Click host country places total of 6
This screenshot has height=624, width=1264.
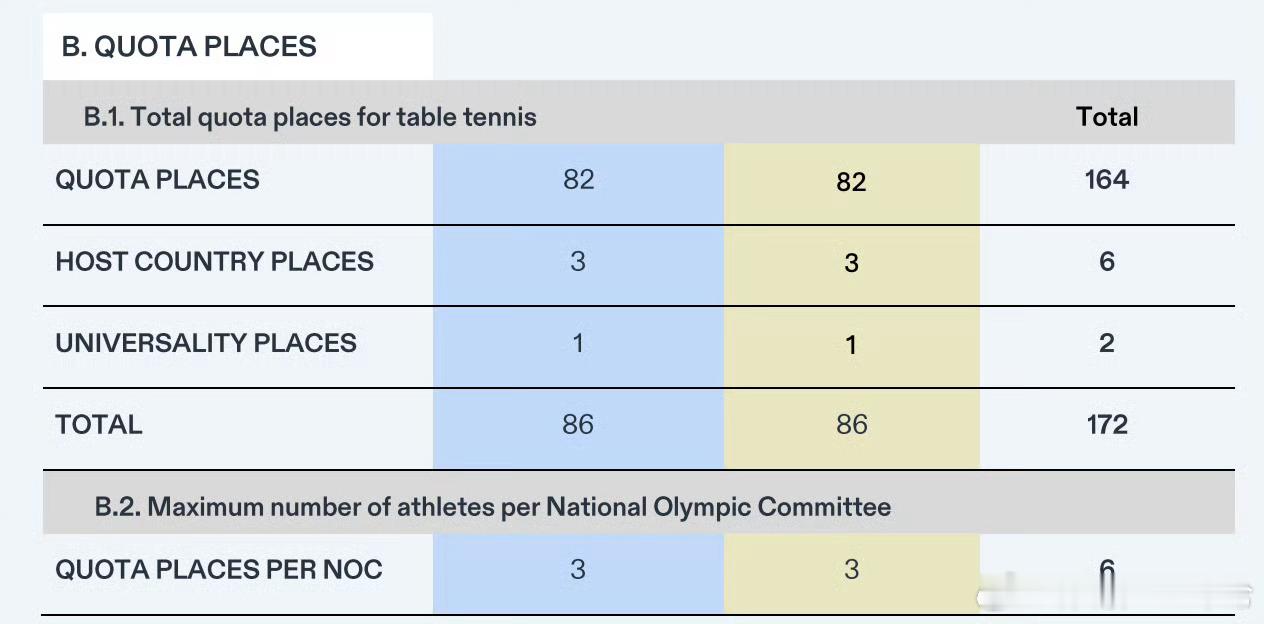click(1107, 262)
